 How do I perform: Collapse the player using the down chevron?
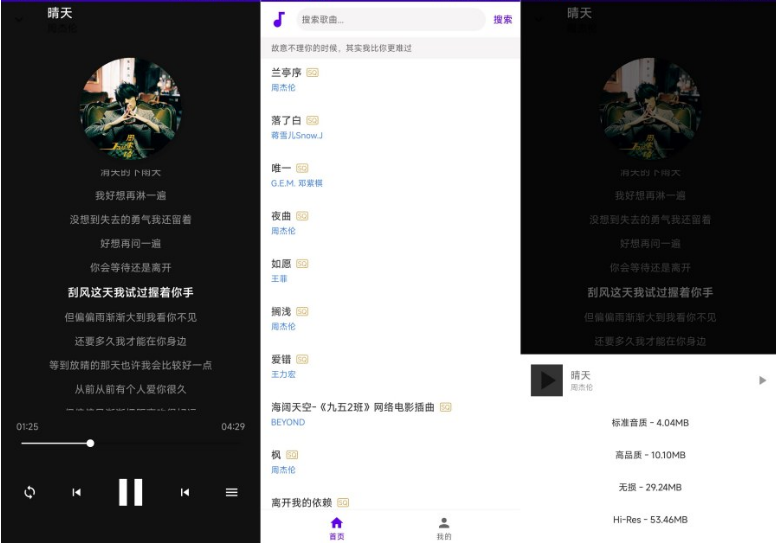click(19, 20)
